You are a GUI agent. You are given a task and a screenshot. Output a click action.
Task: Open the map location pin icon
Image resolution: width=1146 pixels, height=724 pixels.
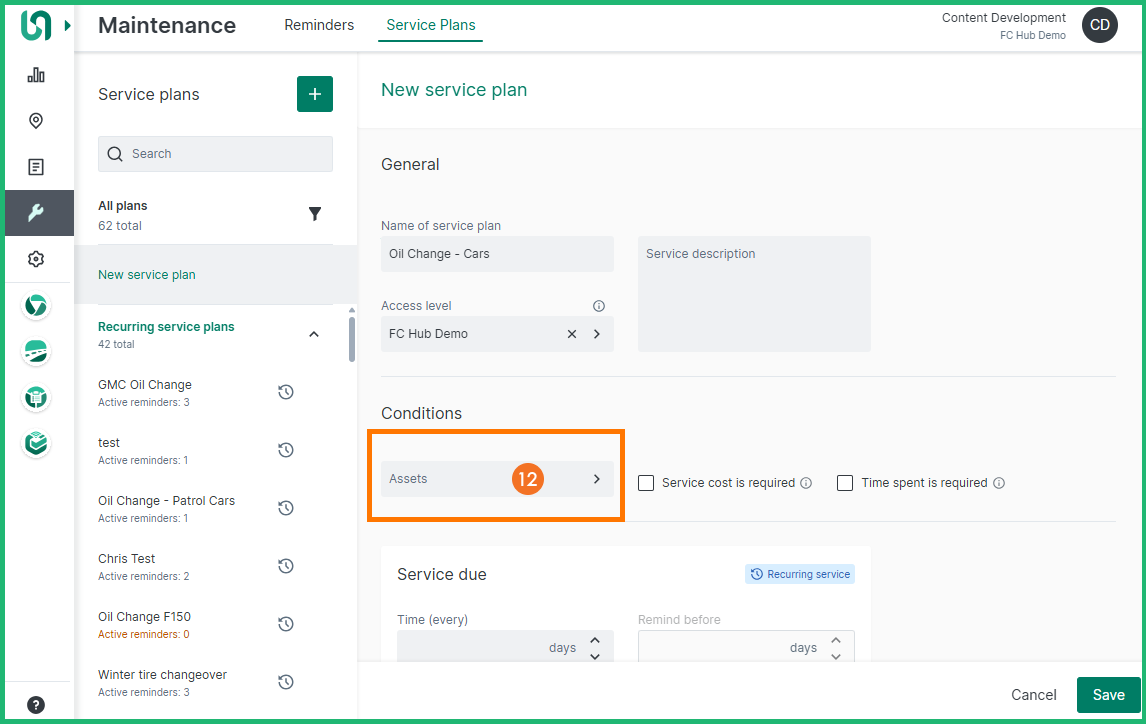pyautogui.click(x=36, y=121)
